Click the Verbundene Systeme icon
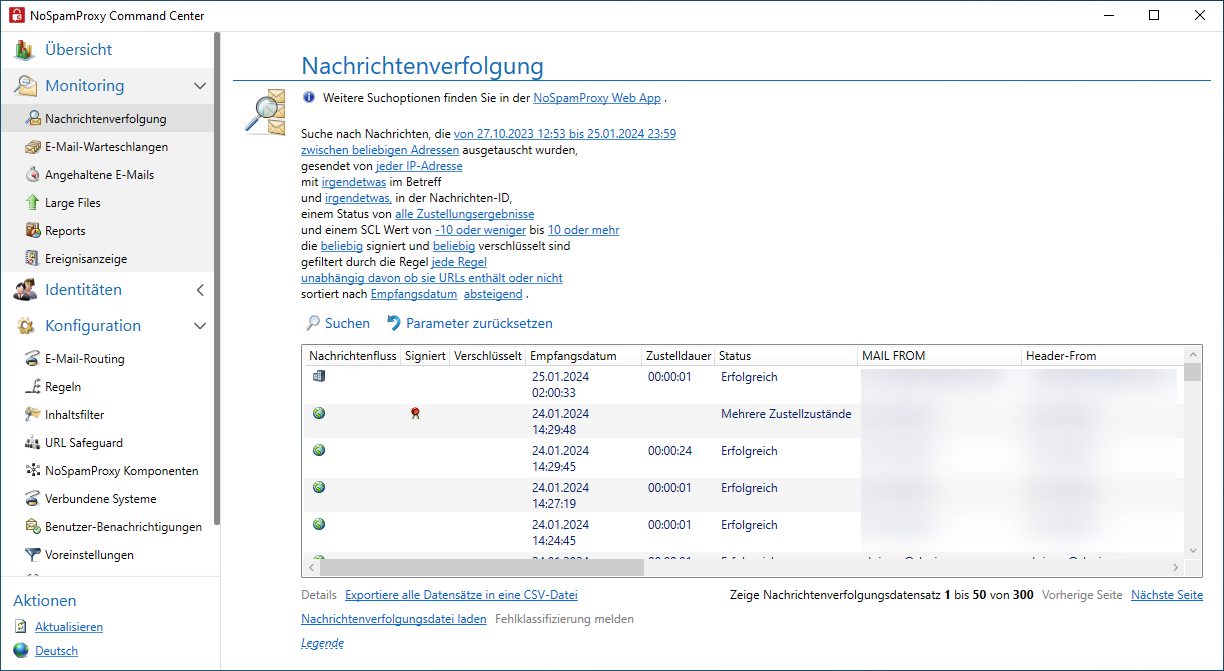Screen dimensions: 1224x671 (33, 499)
